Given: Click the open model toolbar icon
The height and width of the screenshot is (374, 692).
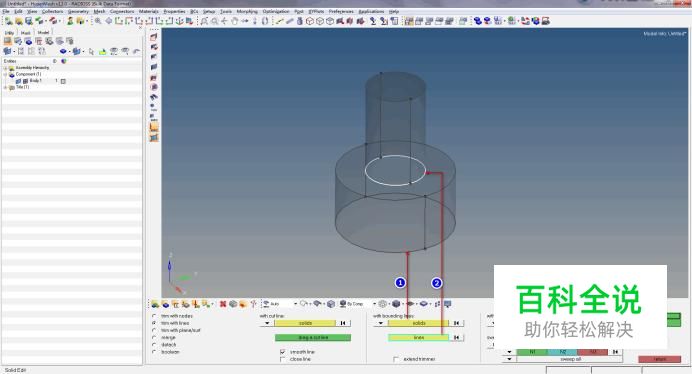Looking at the screenshot, I should tap(19, 21).
